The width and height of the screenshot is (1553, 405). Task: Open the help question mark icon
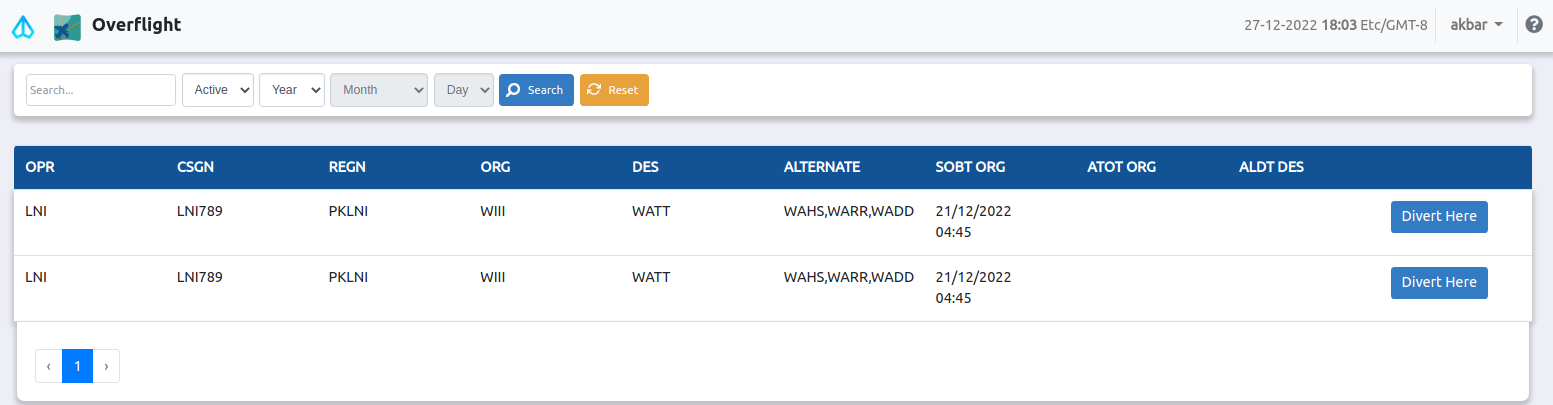1534,25
